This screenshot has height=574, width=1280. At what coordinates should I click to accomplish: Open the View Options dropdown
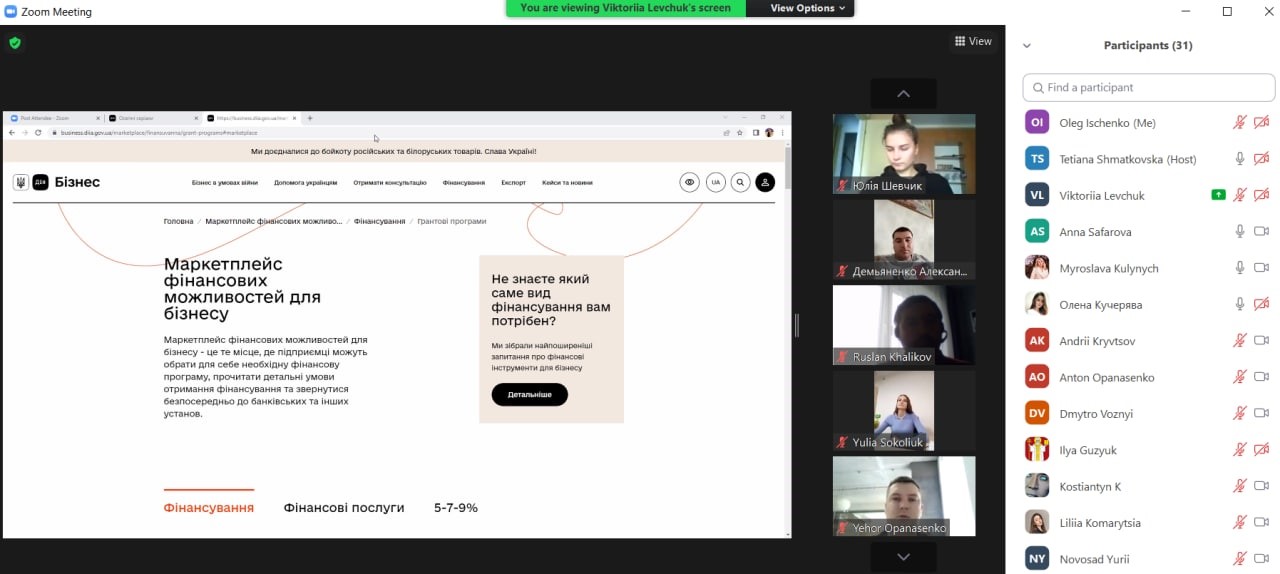click(808, 8)
